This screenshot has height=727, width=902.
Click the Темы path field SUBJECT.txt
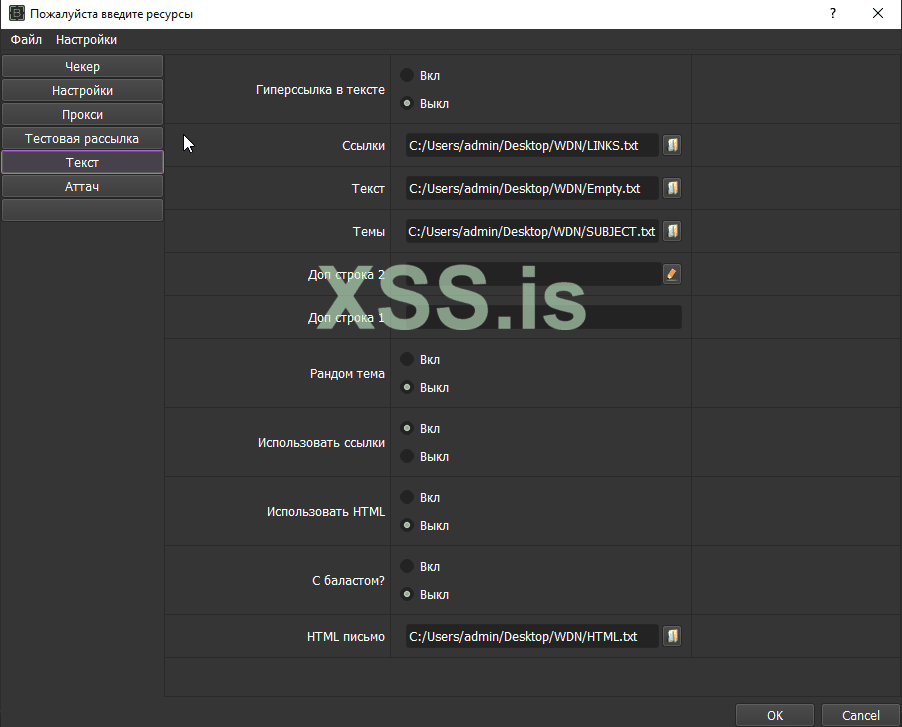[532, 231]
